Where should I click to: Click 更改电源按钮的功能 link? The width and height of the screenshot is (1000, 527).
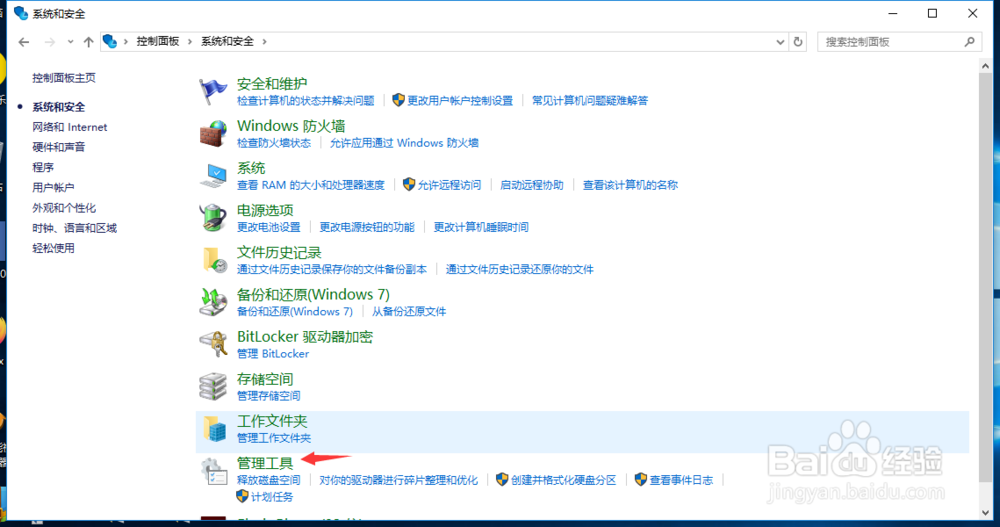click(367, 227)
